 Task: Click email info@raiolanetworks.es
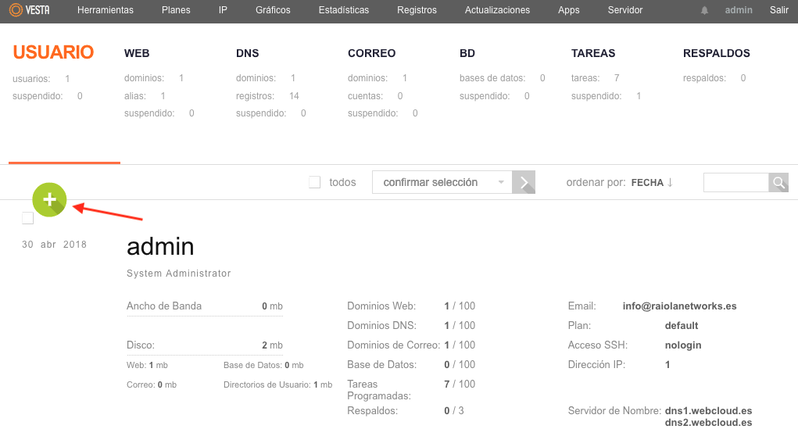tap(679, 306)
